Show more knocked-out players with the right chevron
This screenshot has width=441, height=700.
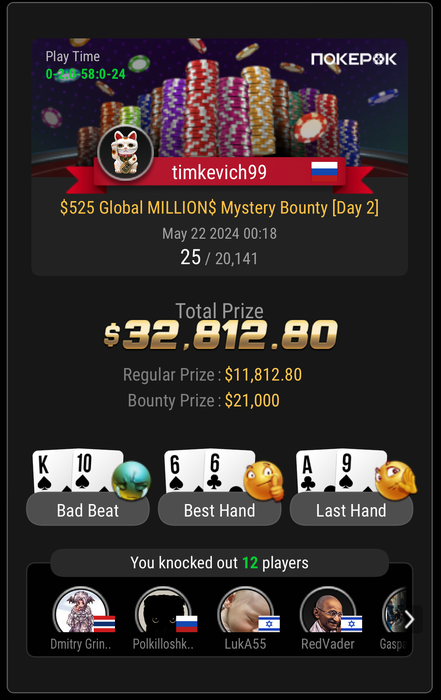409,619
